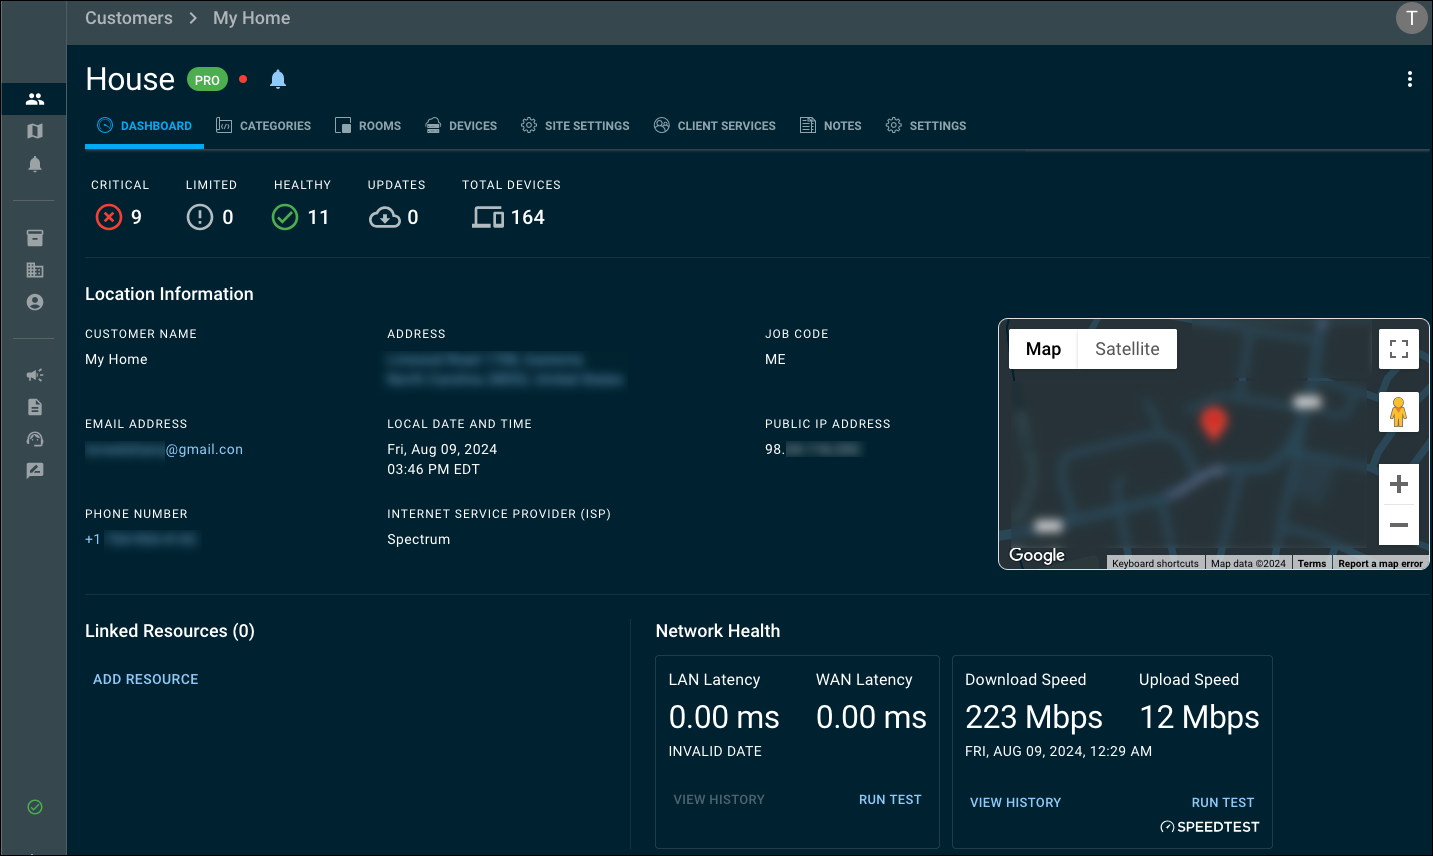Click the Add Resource link
1433x856 pixels.
click(x=146, y=679)
